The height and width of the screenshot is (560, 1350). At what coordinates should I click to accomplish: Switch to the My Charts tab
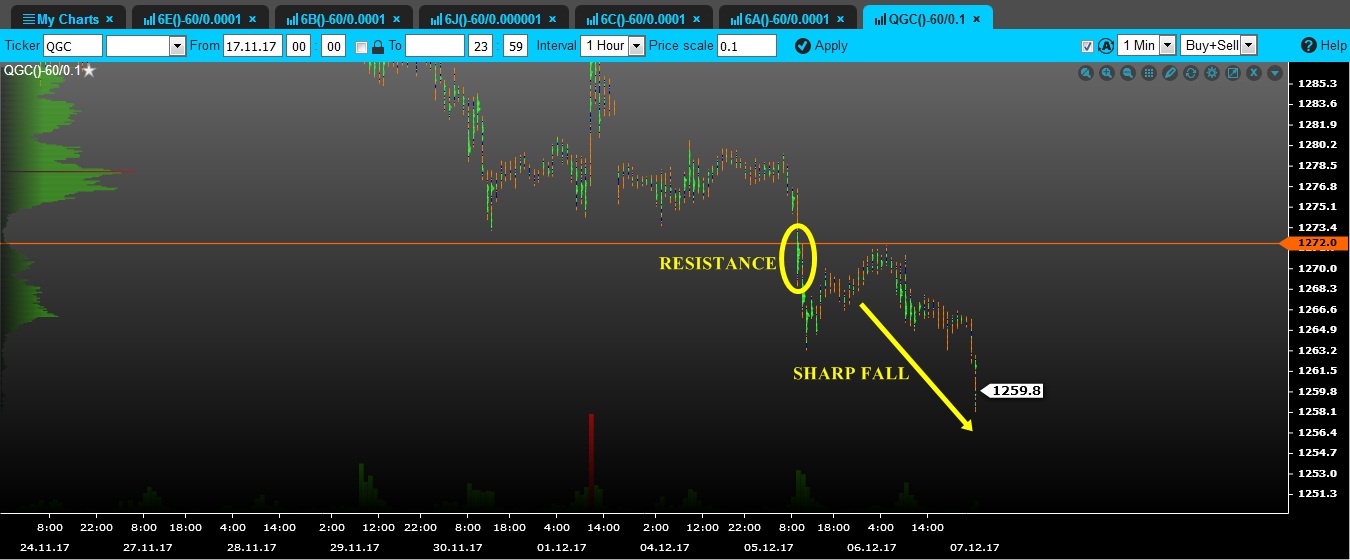click(68, 19)
